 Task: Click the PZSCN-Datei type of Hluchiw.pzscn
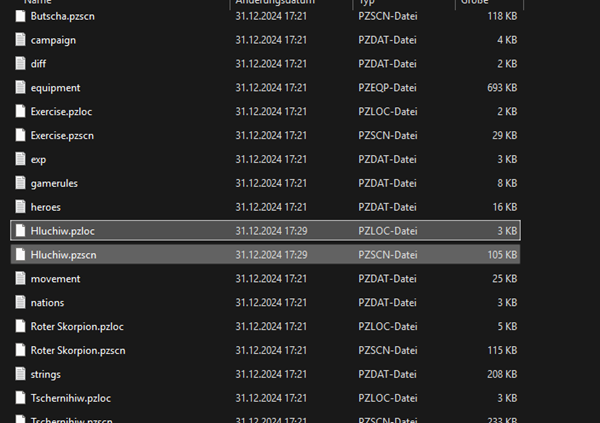[388, 255]
